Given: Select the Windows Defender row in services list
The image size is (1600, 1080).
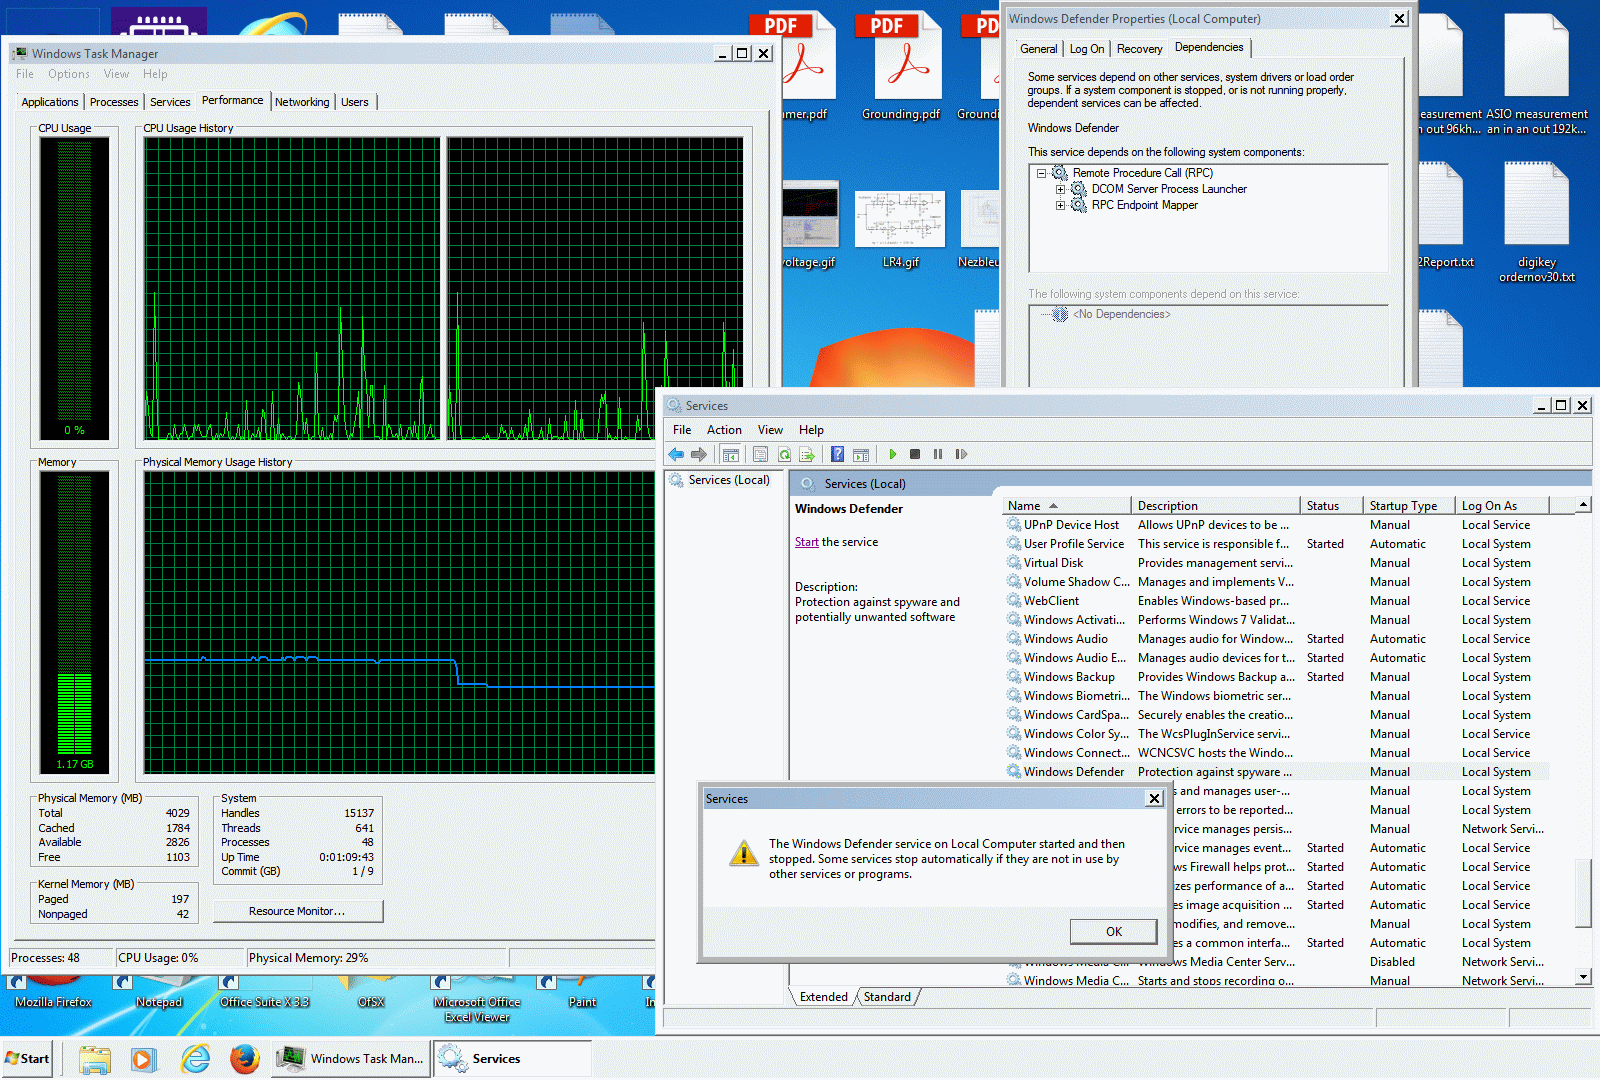Looking at the screenshot, I should pos(1276,772).
